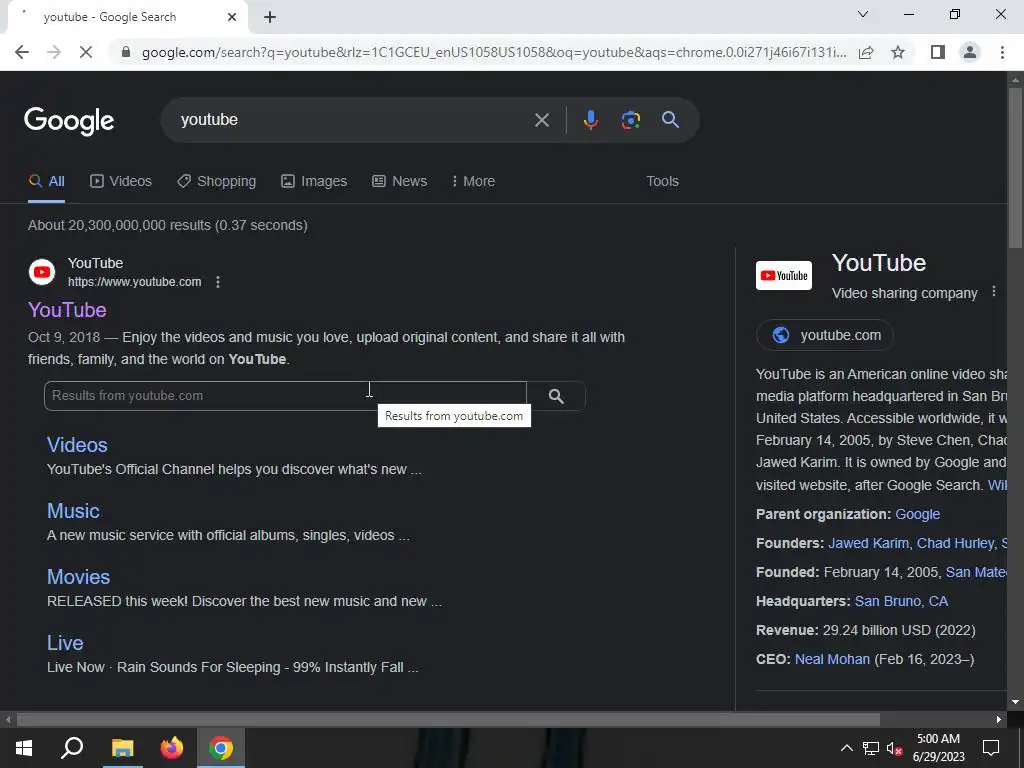The width and height of the screenshot is (1024, 768).
Task: Switch to the Videos tab
Action: [x=121, y=182]
